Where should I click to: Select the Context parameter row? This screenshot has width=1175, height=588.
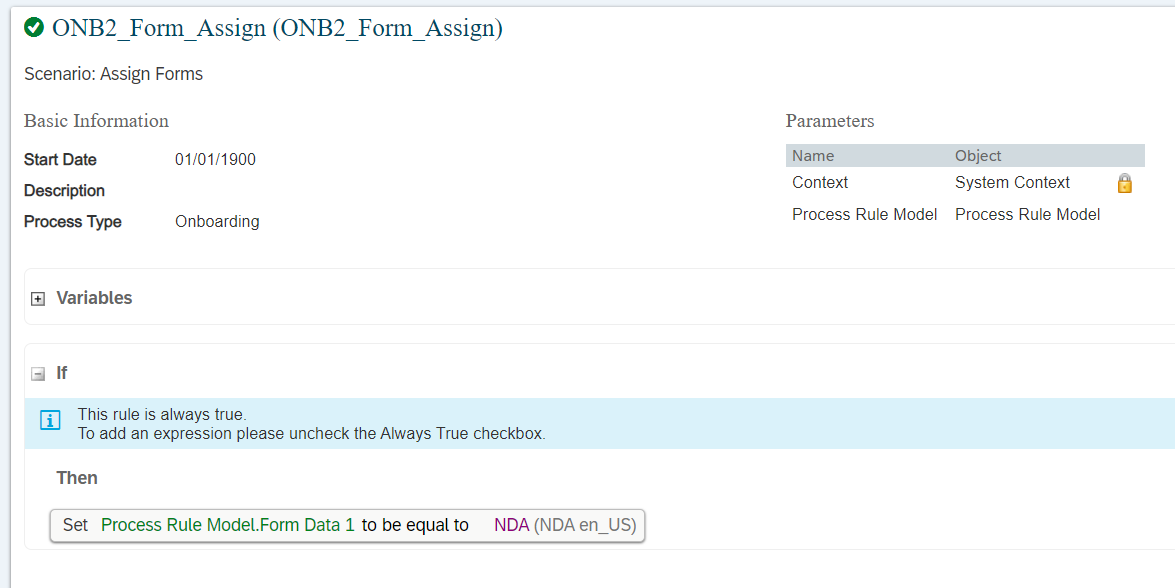pos(965,183)
